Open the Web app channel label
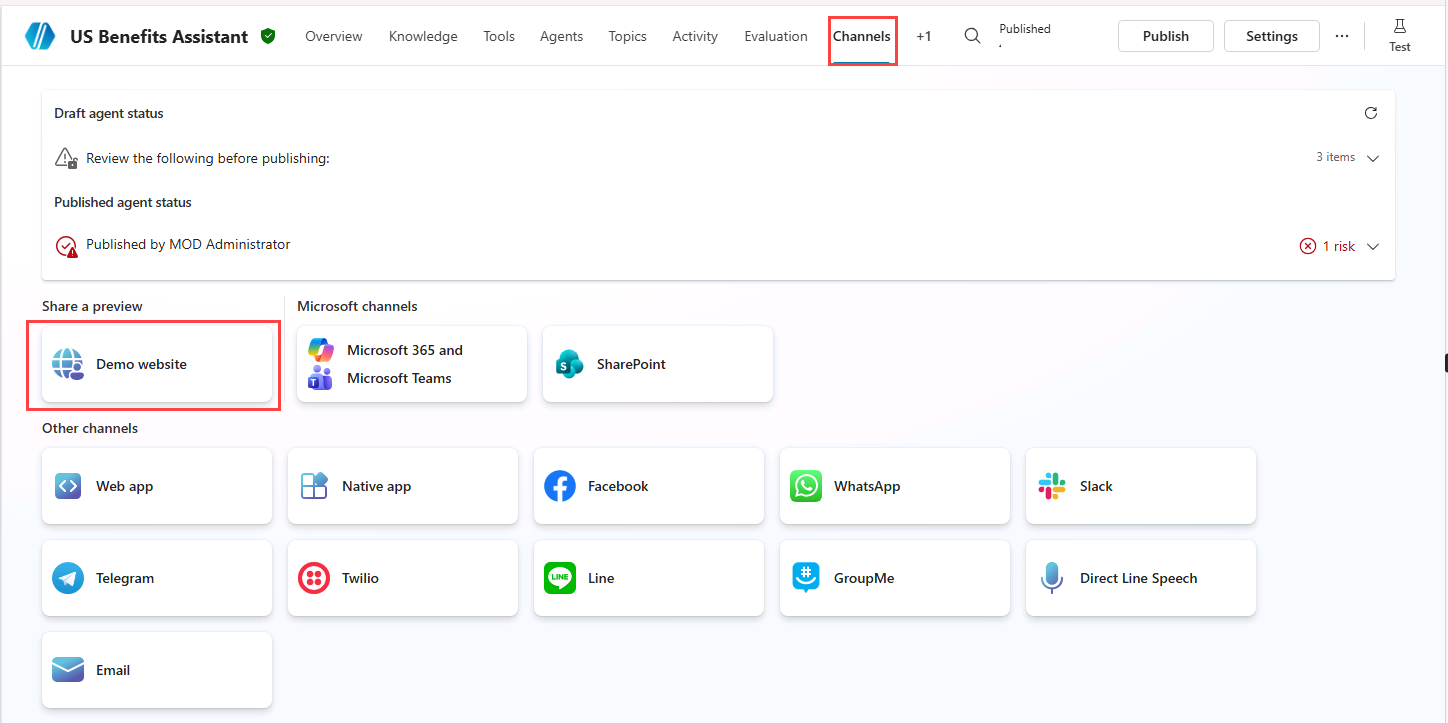The height and width of the screenshot is (723, 1448). tap(125, 486)
